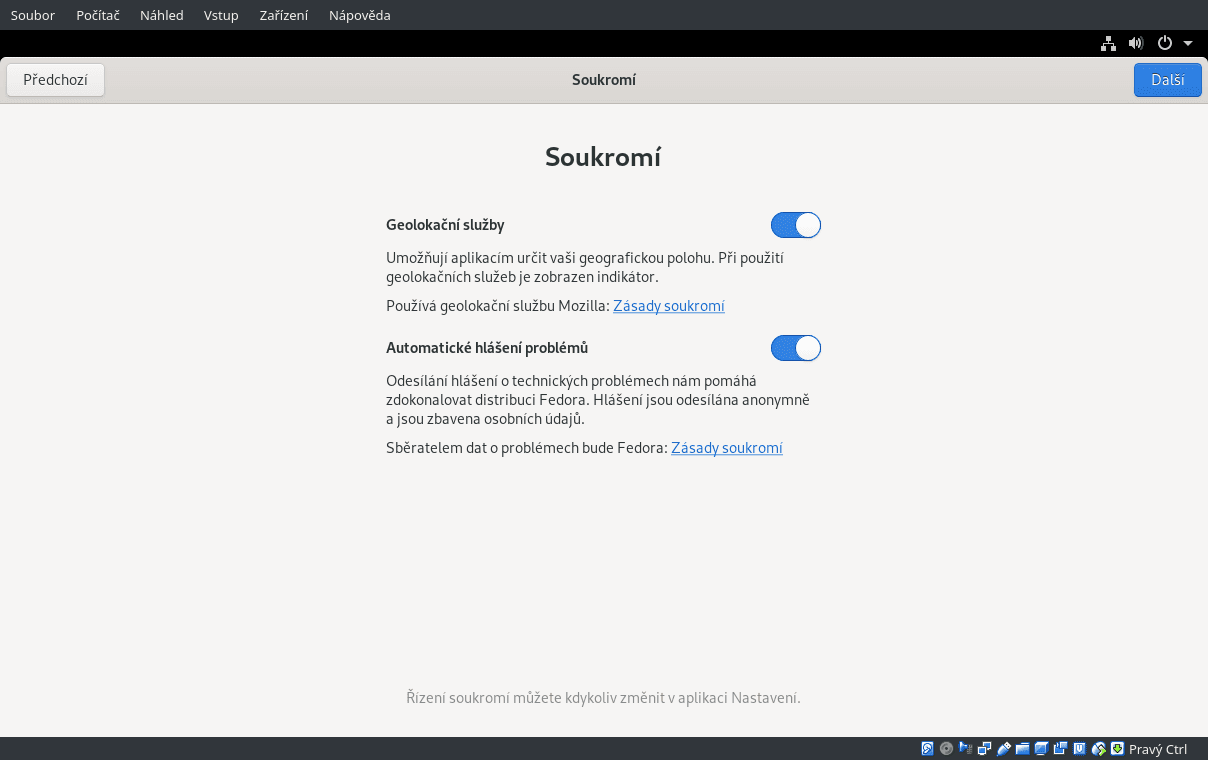Click the VirtualBox audio status icon

(964, 748)
